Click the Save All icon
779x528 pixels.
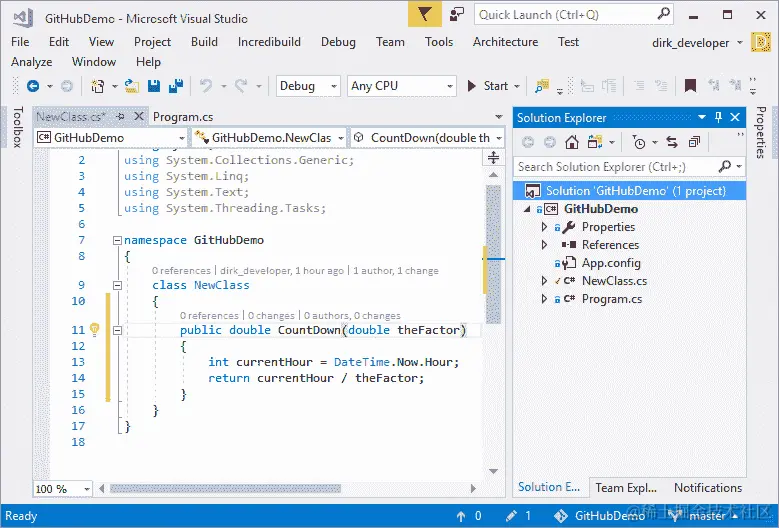click(175, 86)
